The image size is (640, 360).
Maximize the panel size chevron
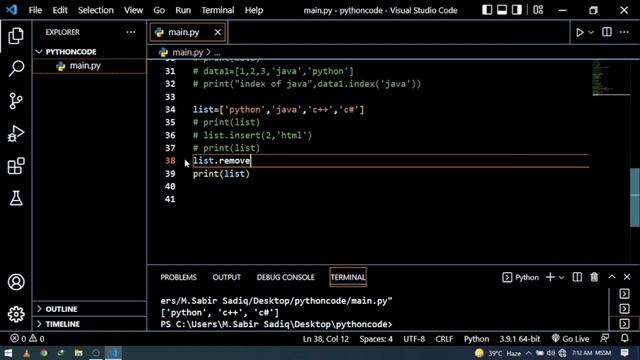[611, 277]
